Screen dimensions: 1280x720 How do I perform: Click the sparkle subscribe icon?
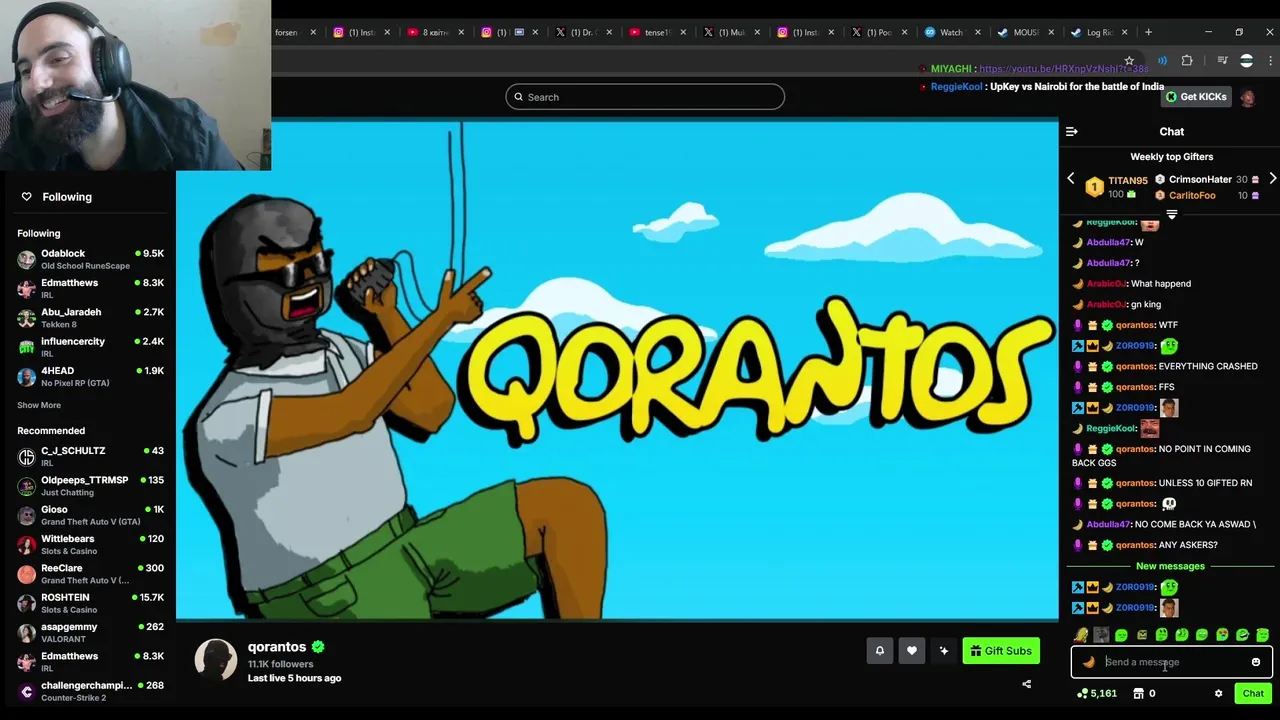(944, 651)
